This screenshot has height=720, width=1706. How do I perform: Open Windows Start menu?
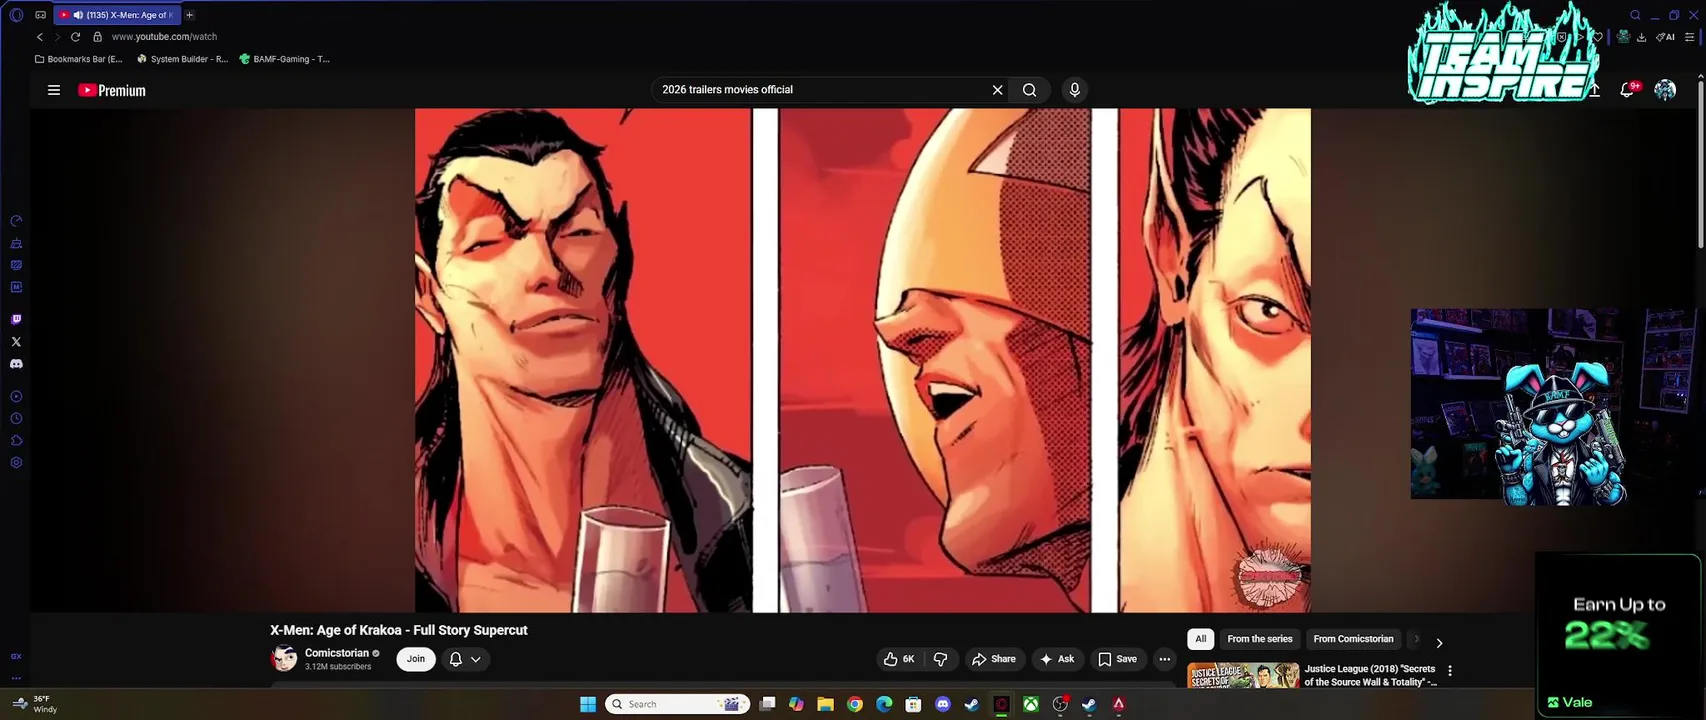coord(588,704)
